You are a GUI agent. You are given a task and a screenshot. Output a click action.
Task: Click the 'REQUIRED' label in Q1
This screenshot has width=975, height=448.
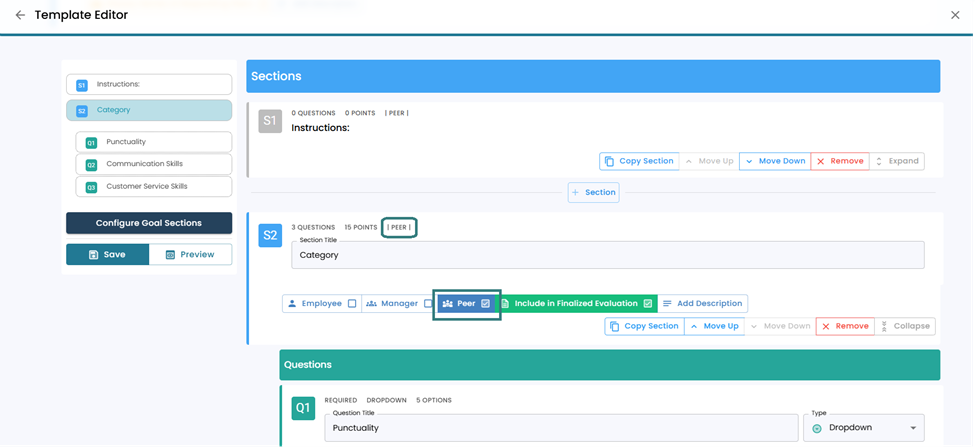tap(341, 401)
